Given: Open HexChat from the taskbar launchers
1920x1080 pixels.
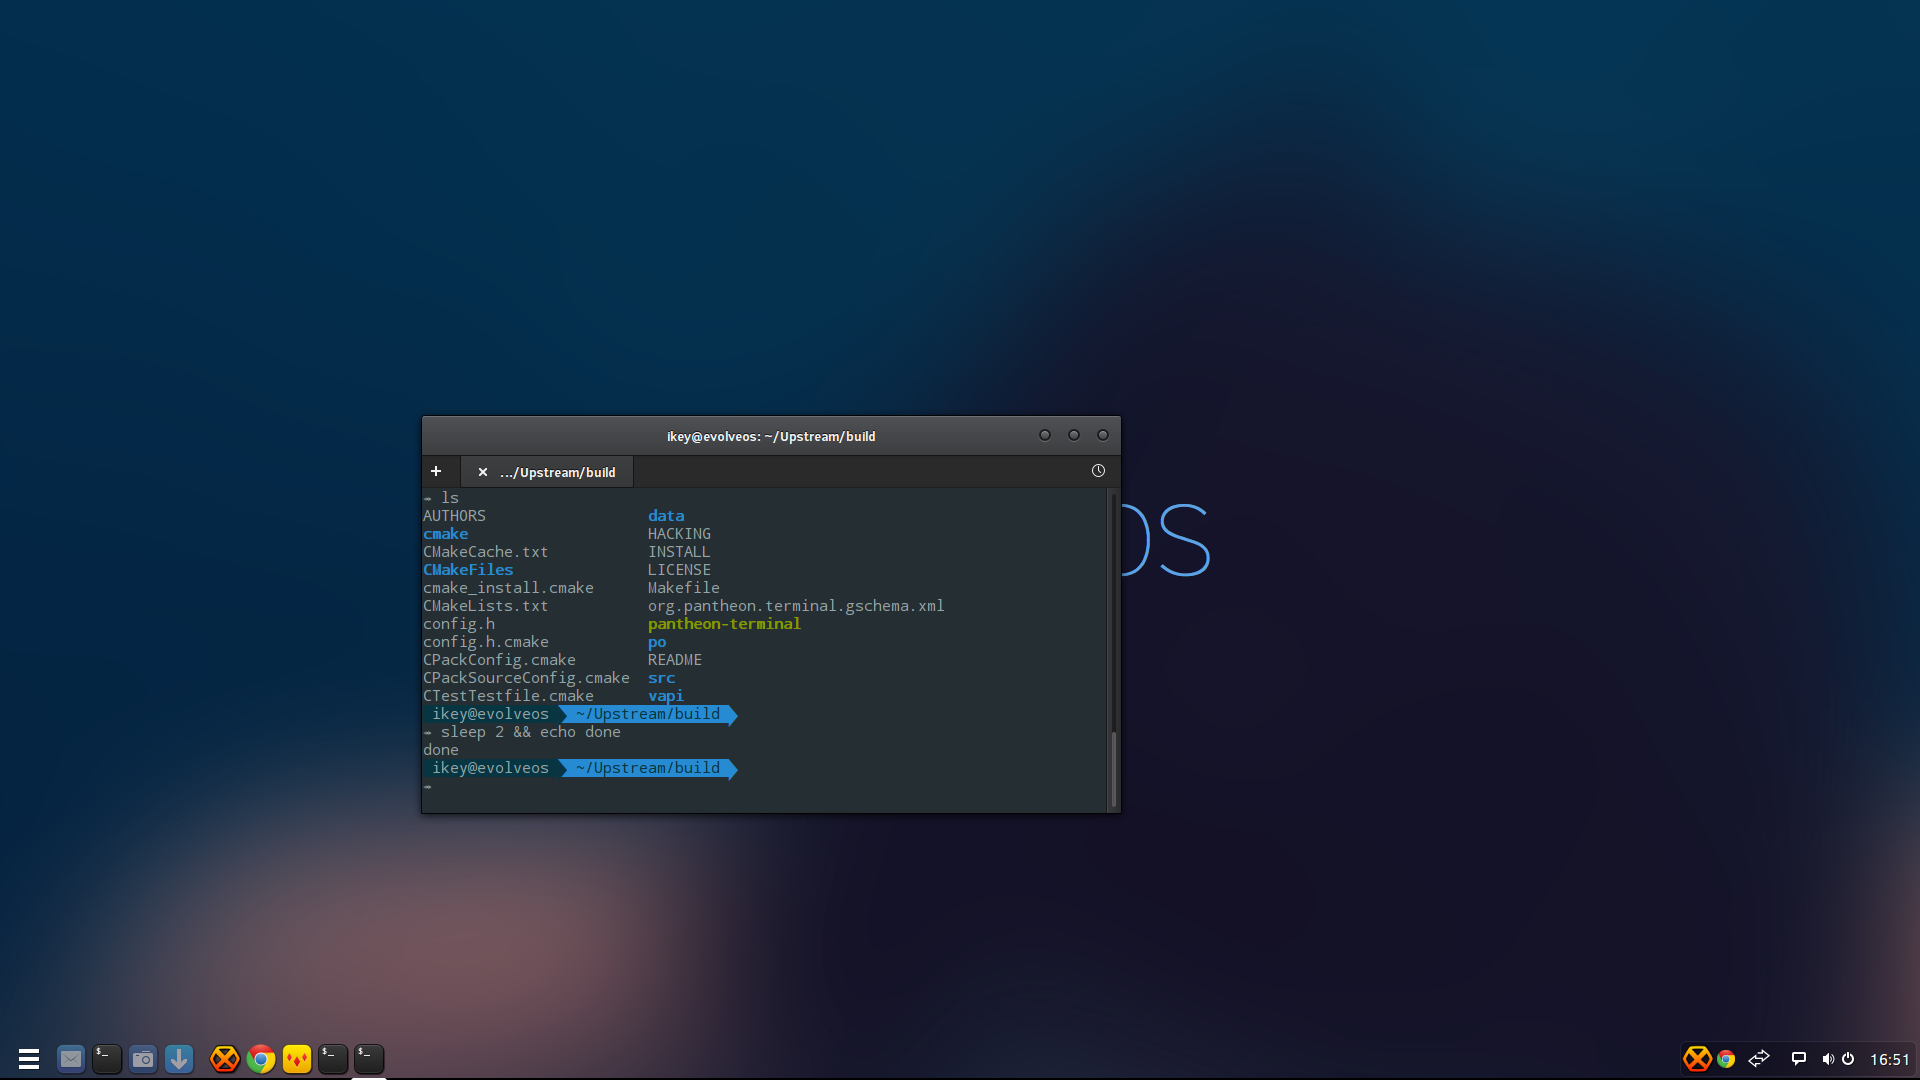Looking at the screenshot, I should 225,1058.
